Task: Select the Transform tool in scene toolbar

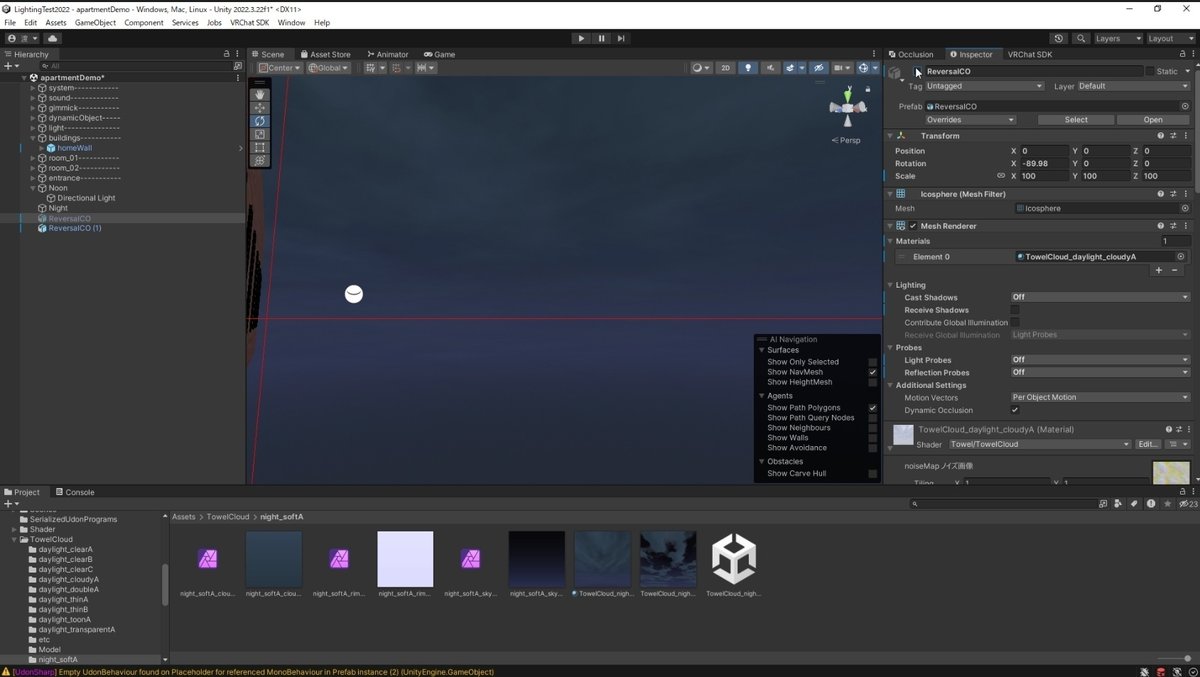Action: click(260, 160)
